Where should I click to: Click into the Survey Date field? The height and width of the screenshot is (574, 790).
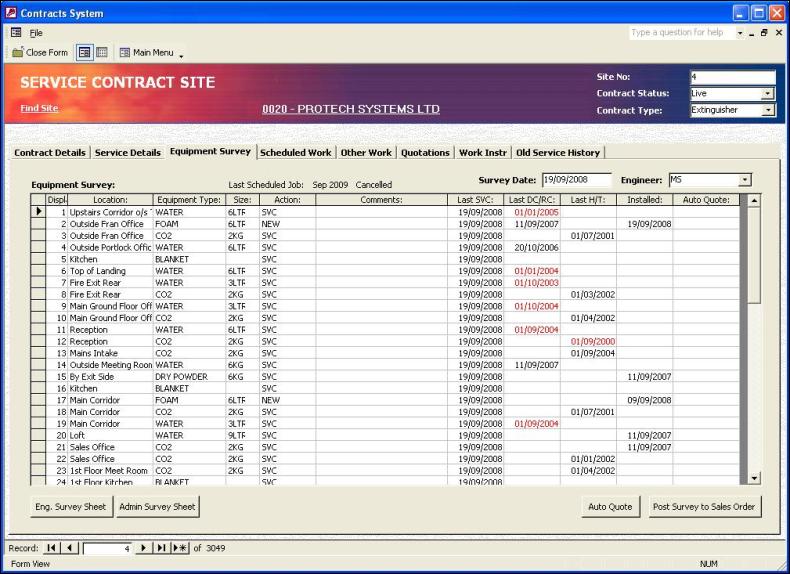pos(576,180)
